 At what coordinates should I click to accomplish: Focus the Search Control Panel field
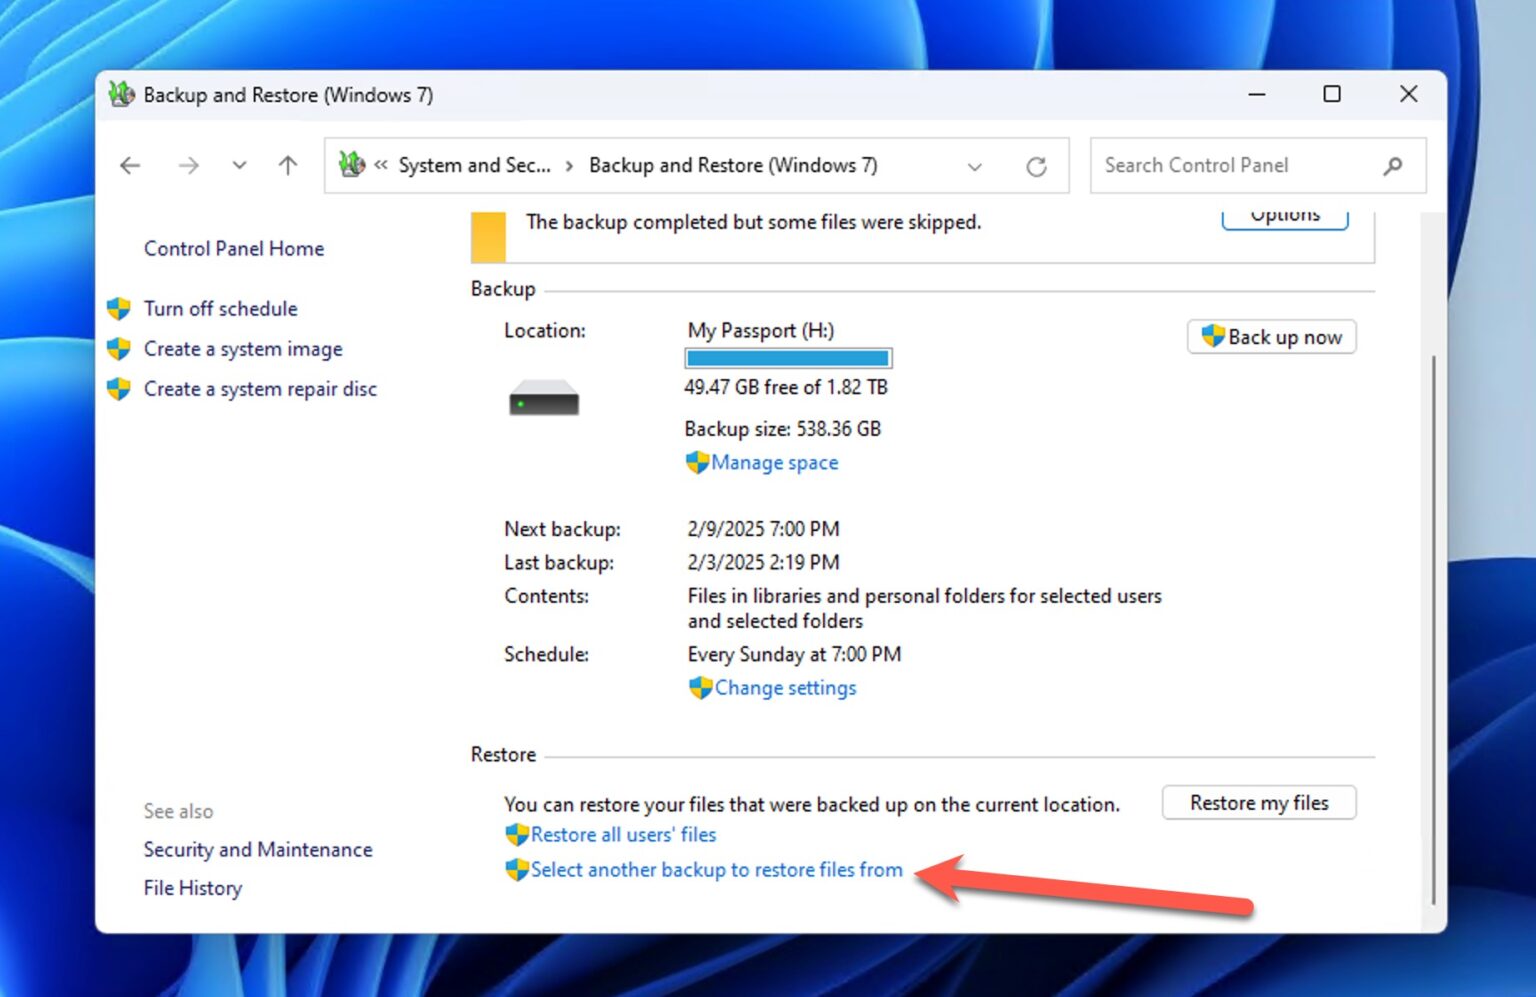pos(1257,166)
